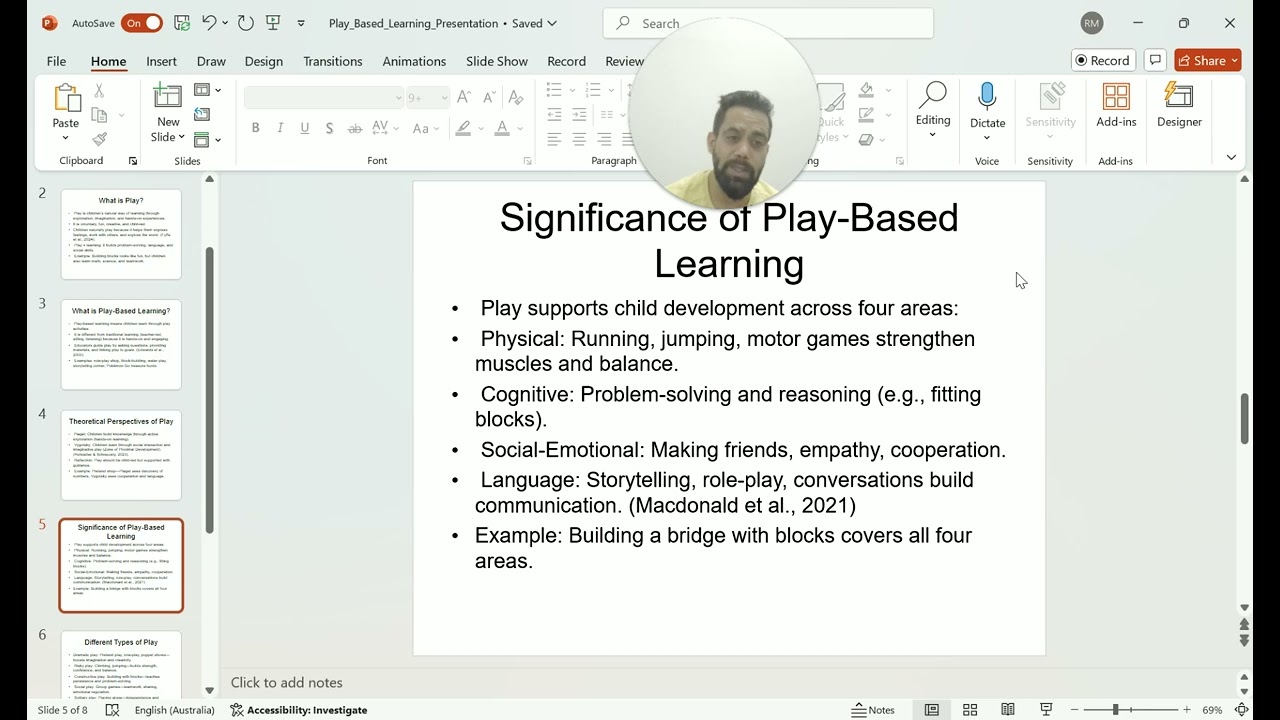Click the Bullets list icon
The image size is (1280, 720).
point(555,90)
